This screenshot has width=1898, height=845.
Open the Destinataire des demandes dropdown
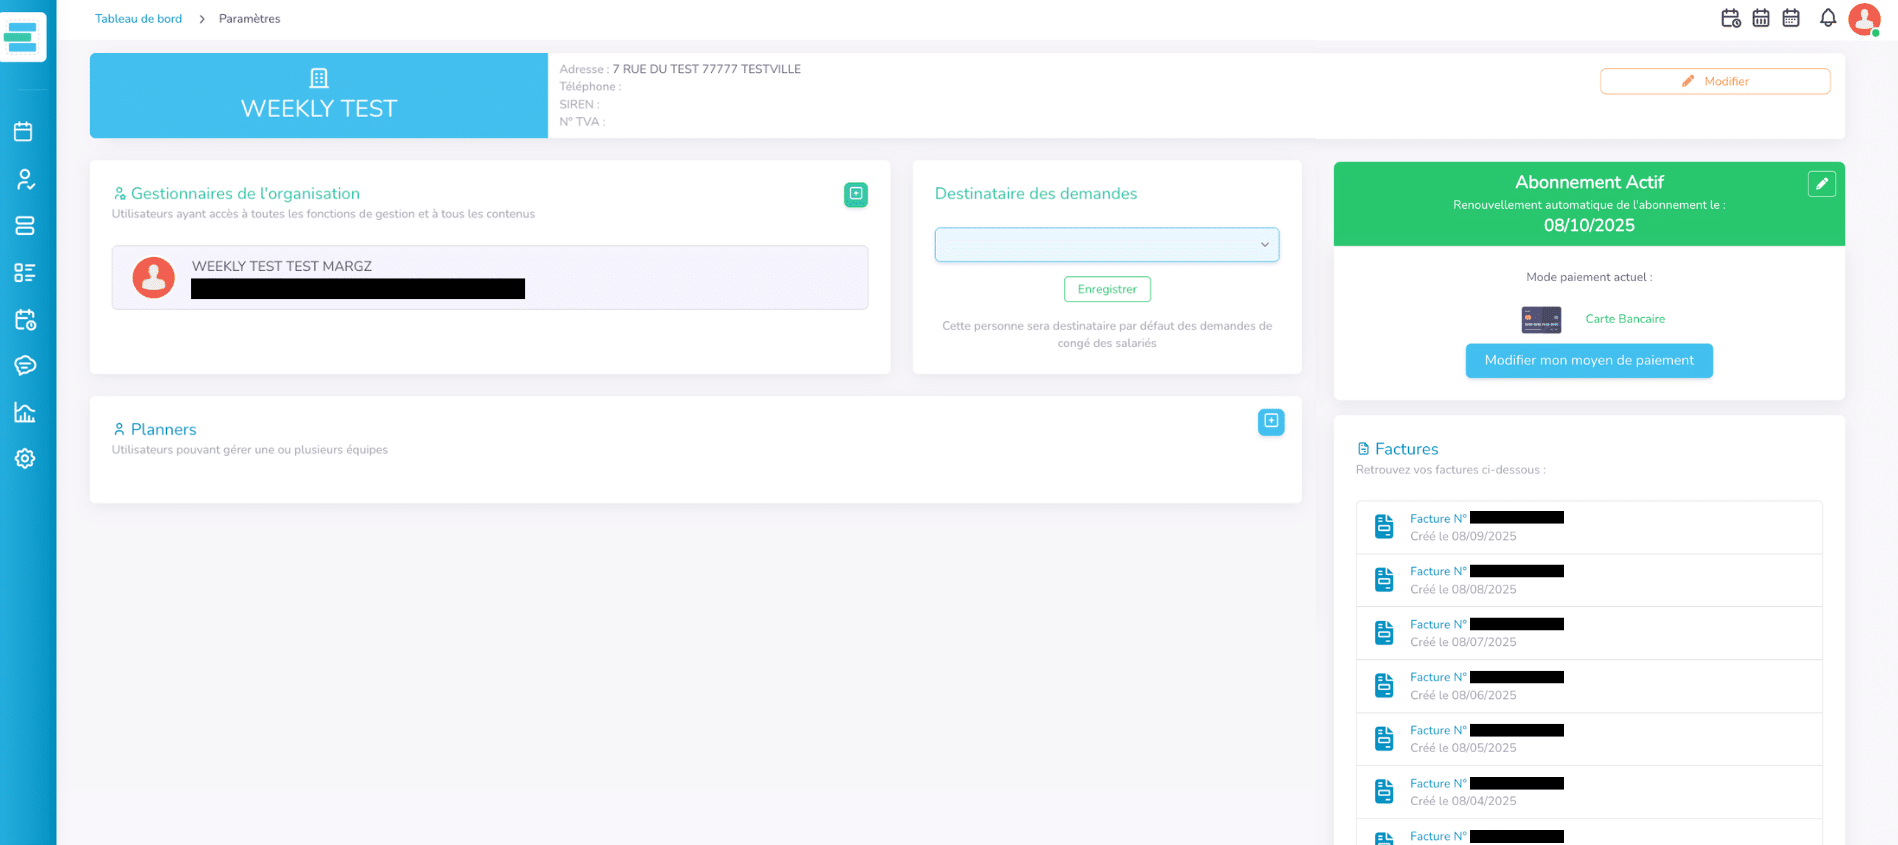click(x=1107, y=245)
